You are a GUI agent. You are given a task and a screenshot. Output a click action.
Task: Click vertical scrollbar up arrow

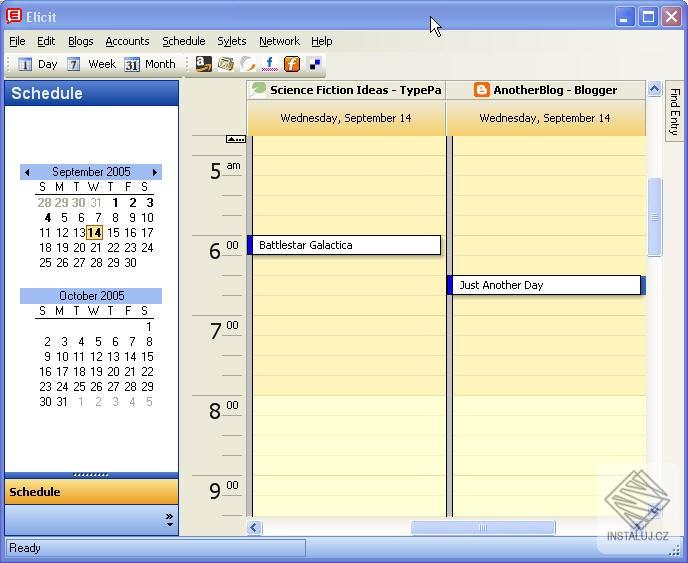point(654,90)
